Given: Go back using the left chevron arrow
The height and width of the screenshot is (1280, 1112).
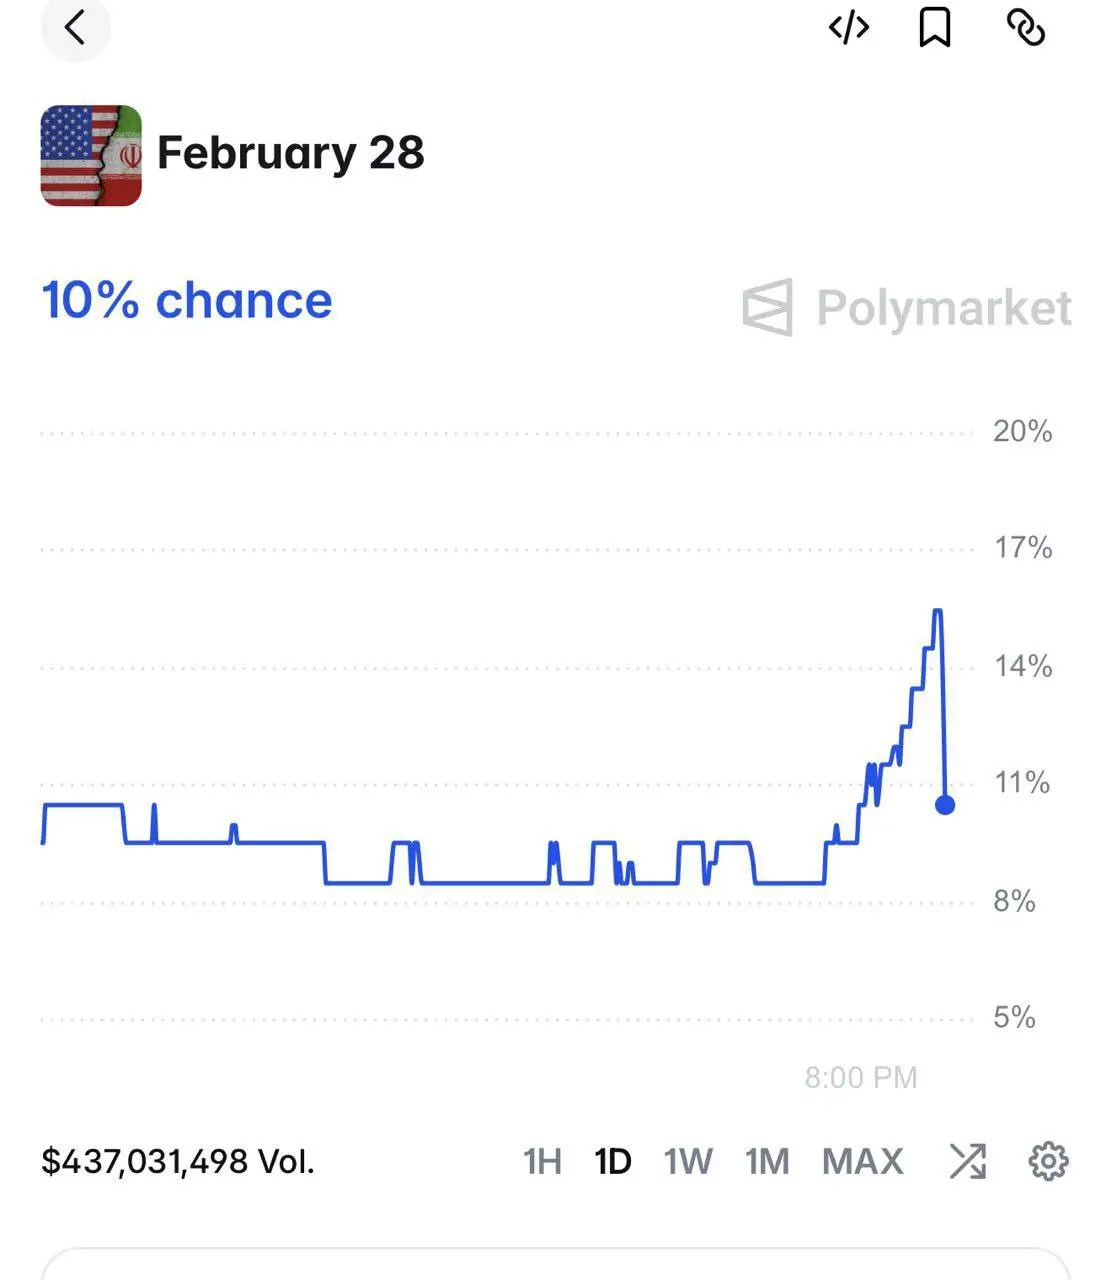Looking at the screenshot, I should pos(75,28).
